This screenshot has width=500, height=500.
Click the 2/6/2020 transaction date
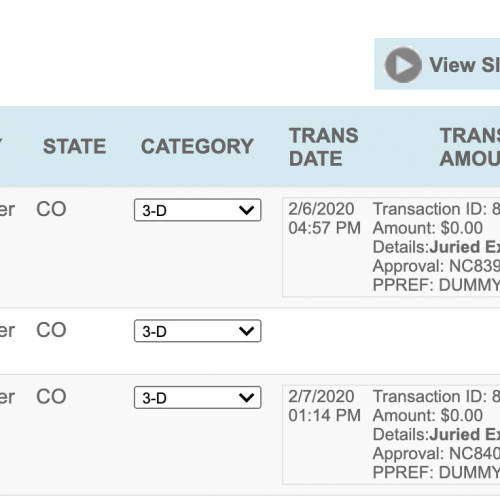[x=321, y=209]
